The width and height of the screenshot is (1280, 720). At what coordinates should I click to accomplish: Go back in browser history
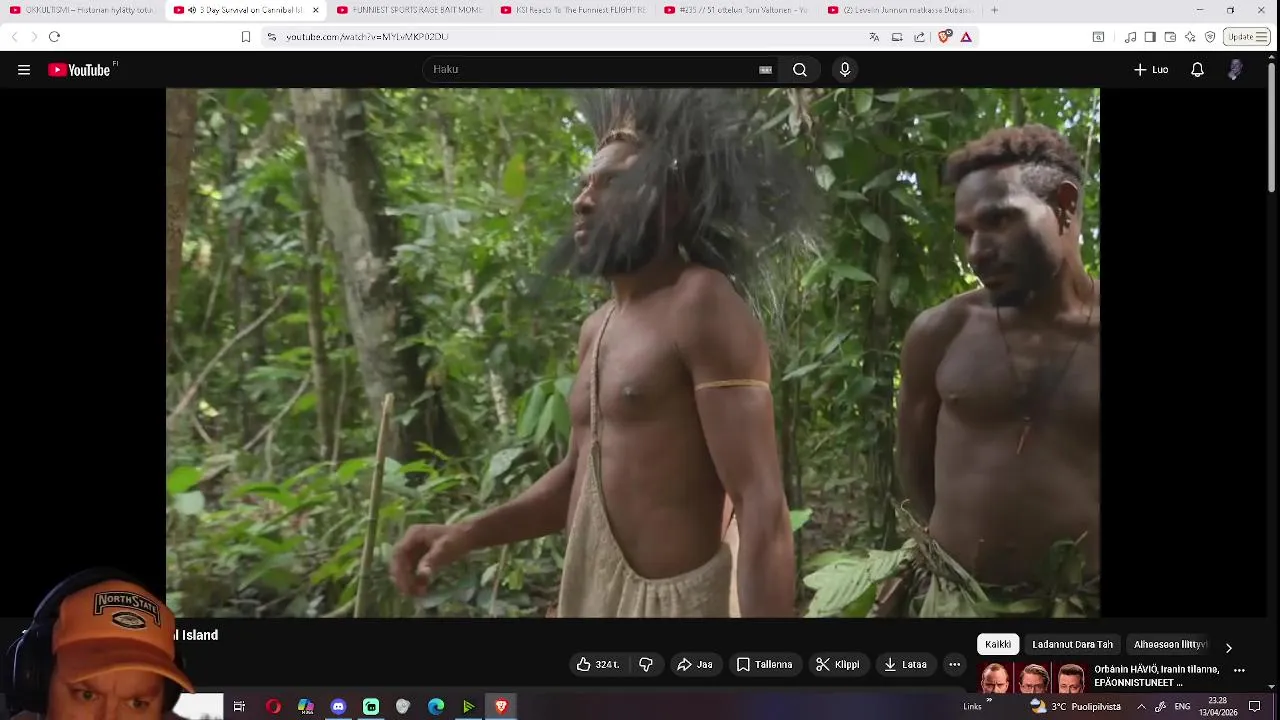point(14,37)
